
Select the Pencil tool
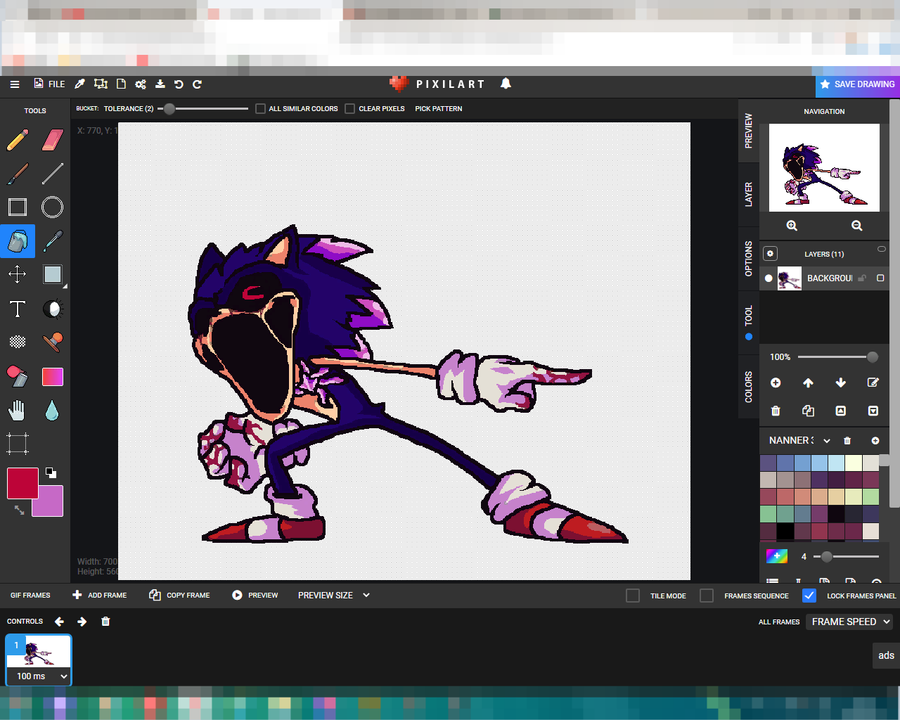click(17, 140)
